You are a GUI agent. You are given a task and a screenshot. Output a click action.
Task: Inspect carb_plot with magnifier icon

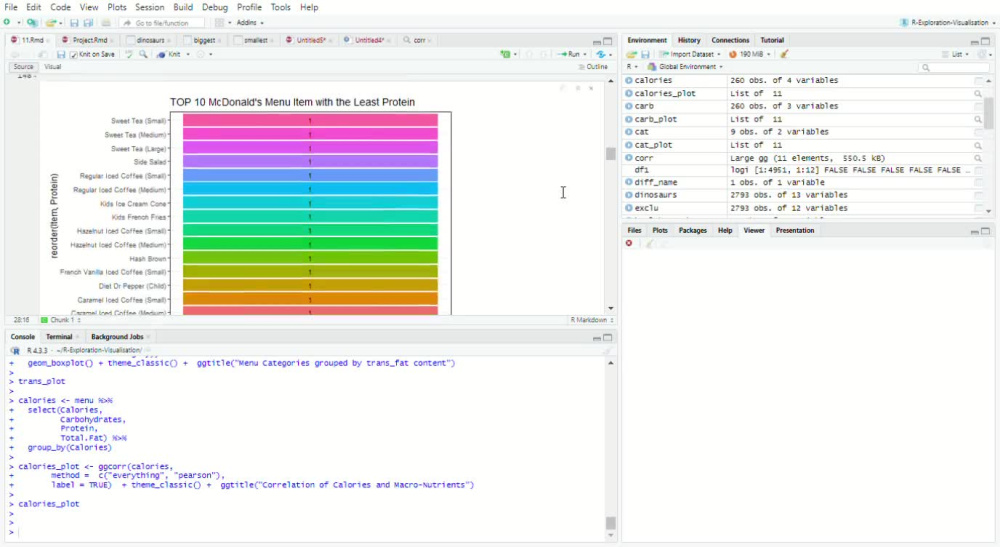[978, 119]
